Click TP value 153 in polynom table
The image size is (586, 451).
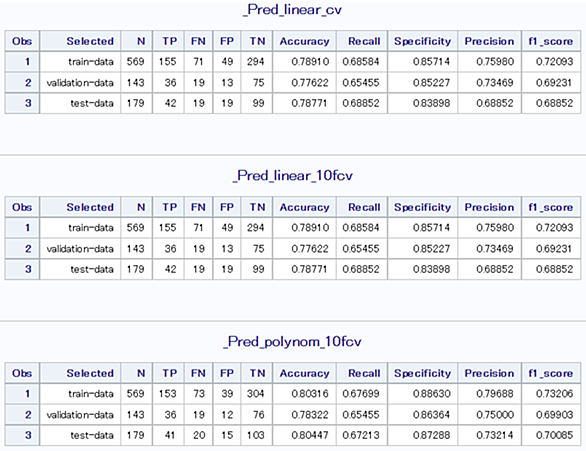[168, 393]
